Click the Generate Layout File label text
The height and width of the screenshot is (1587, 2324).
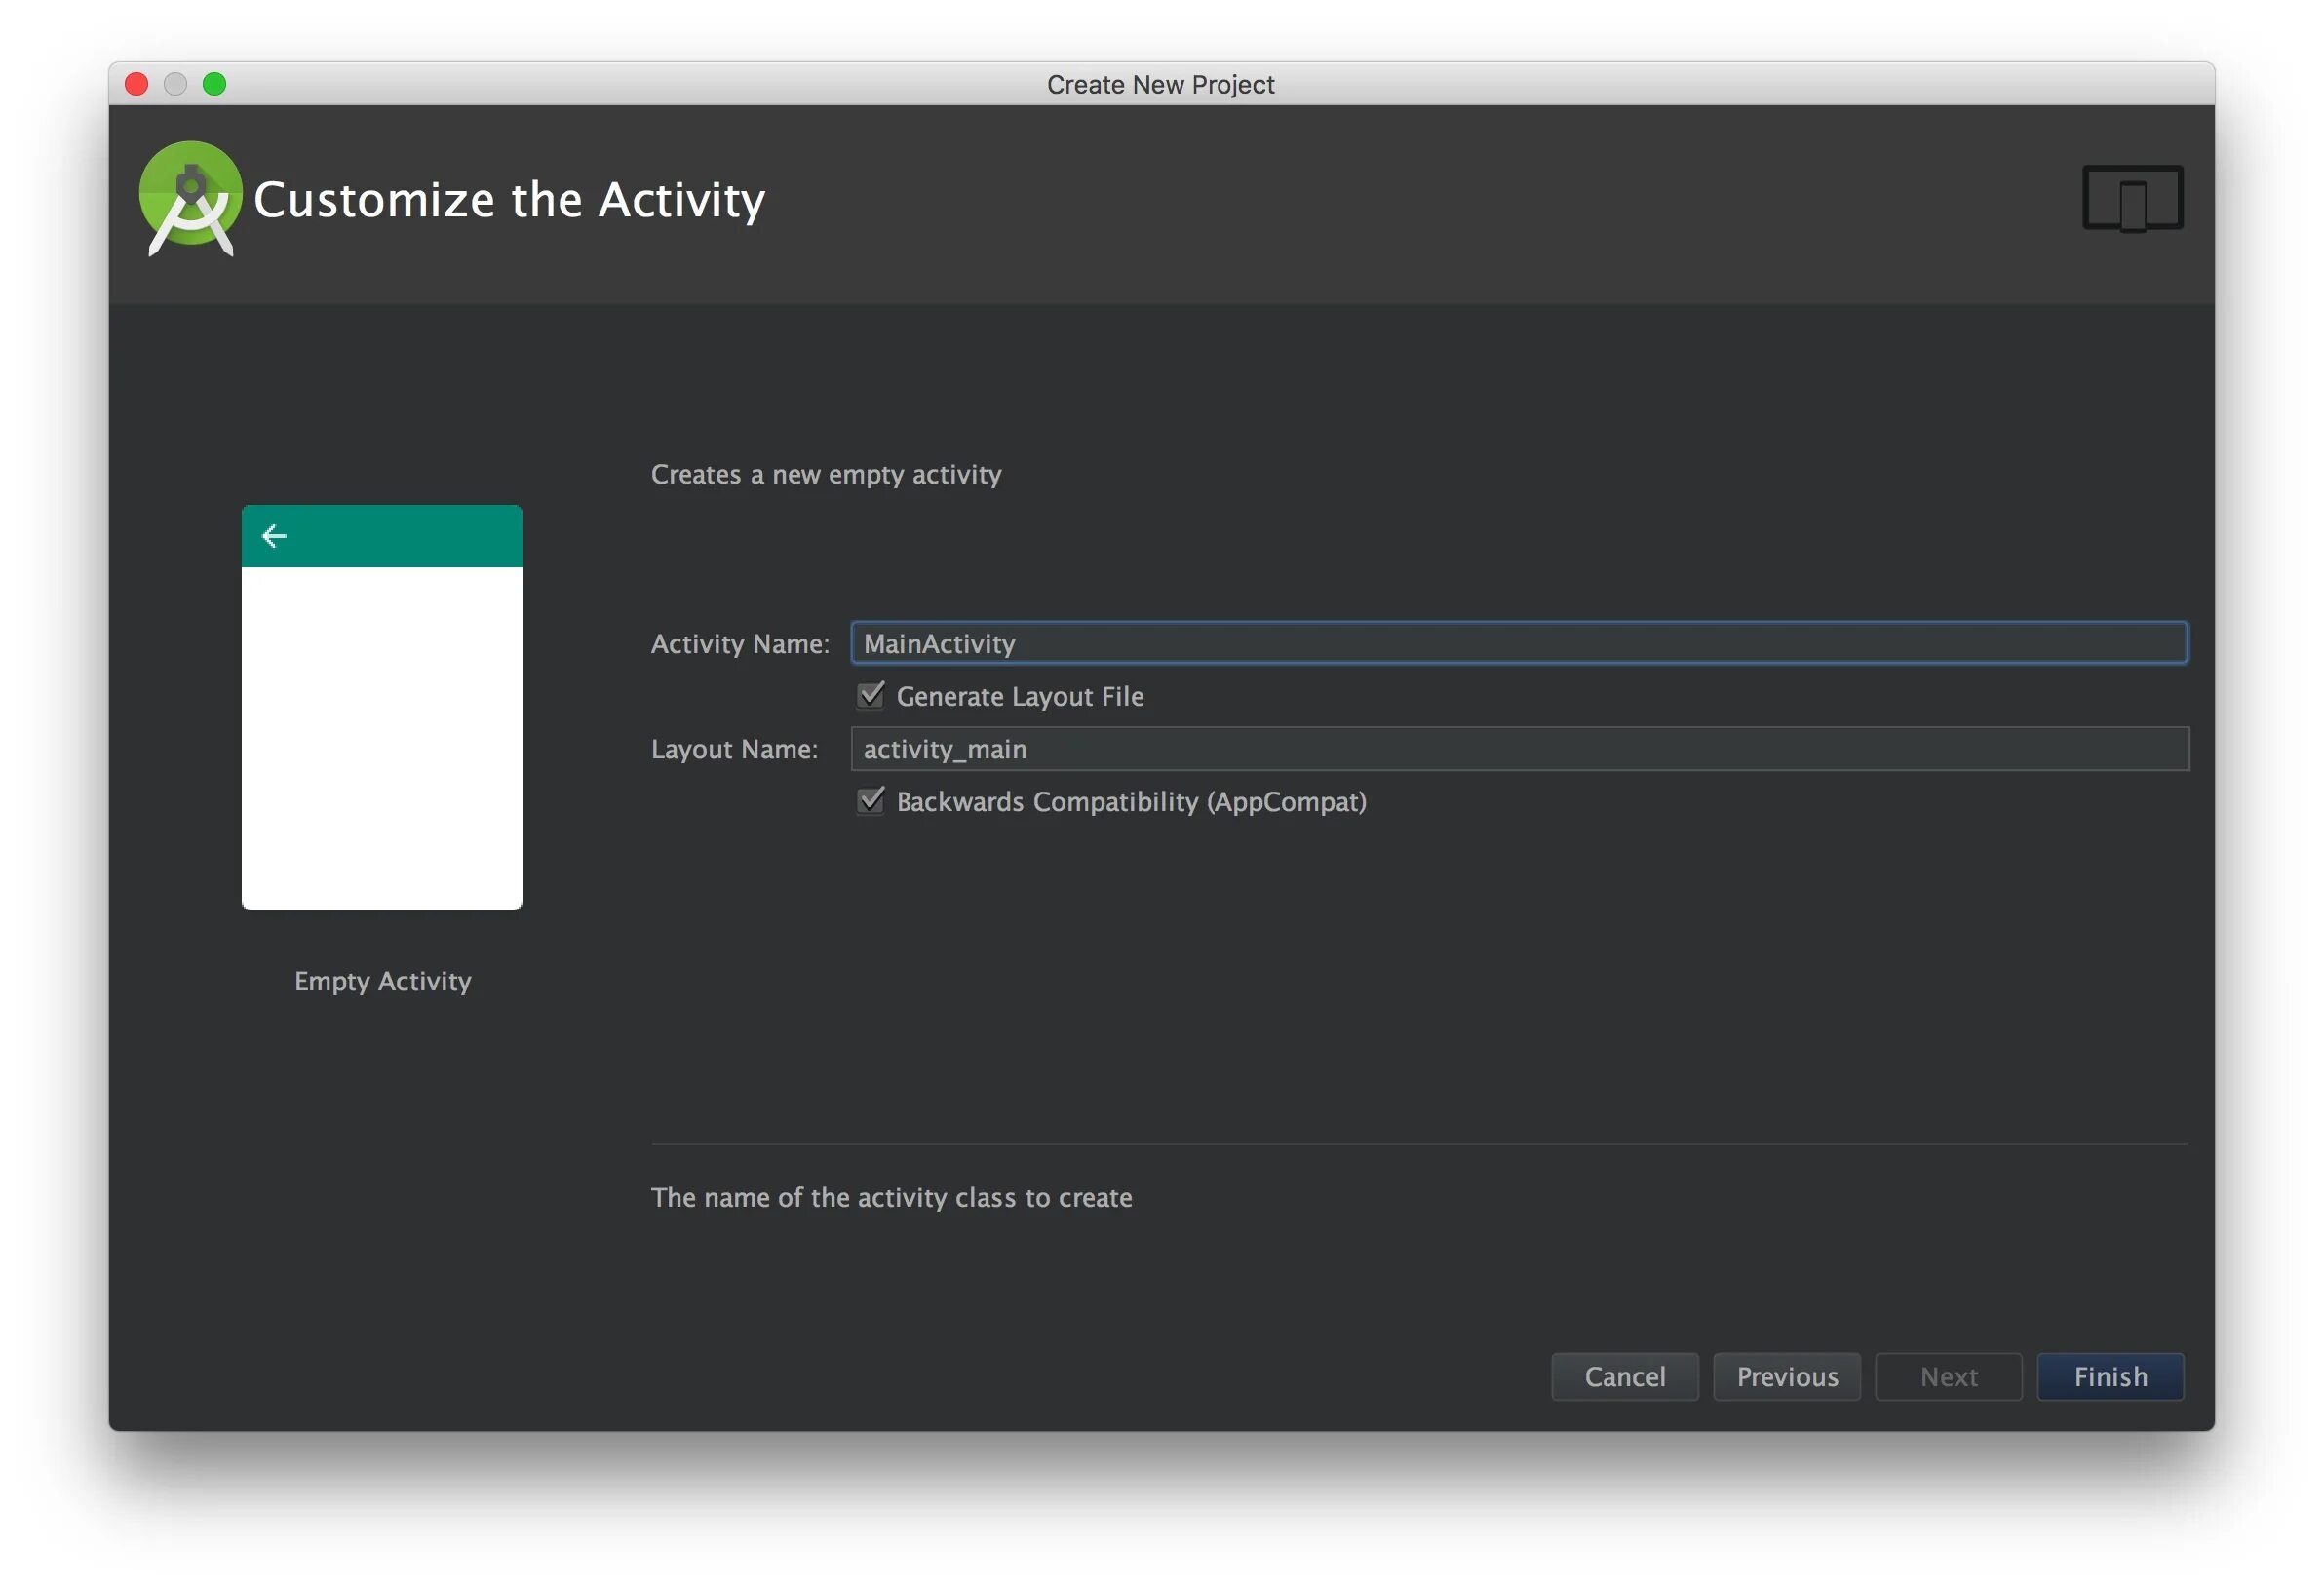pos(1019,696)
